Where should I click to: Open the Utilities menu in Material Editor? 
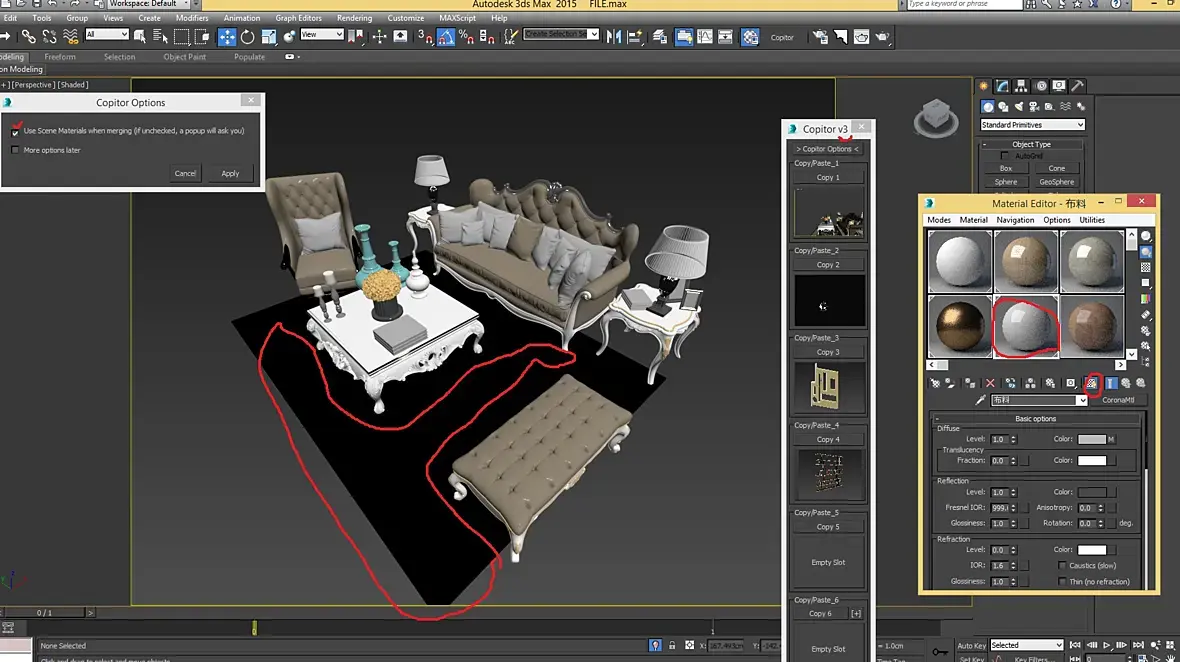point(1092,220)
